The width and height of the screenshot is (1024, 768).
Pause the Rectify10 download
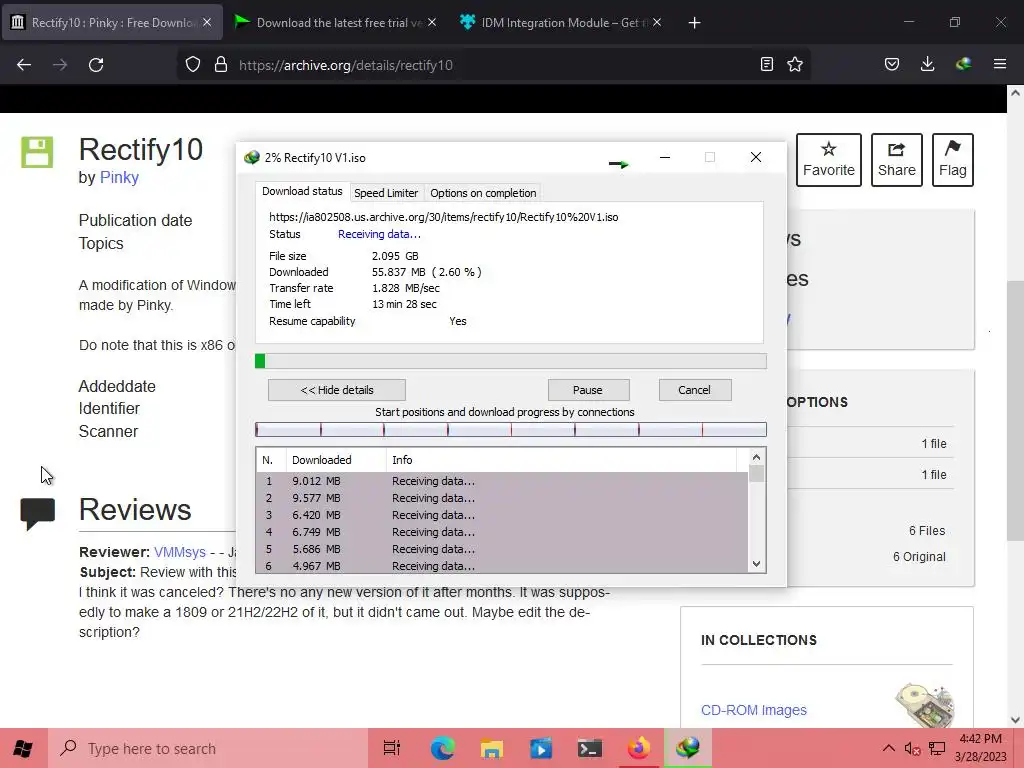588,390
